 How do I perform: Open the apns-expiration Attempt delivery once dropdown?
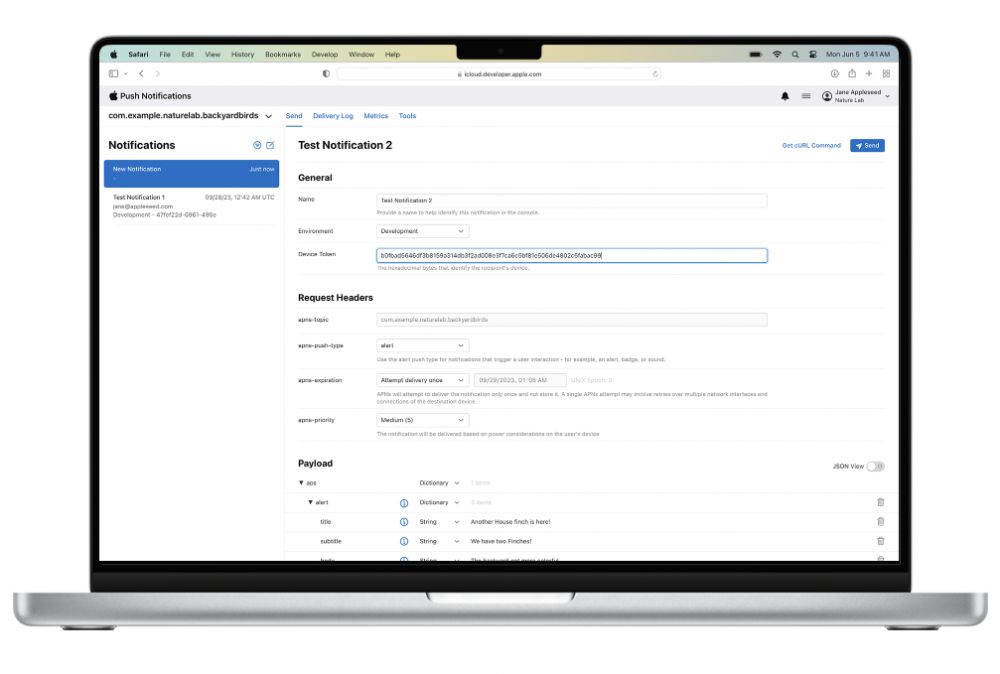coord(423,380)
